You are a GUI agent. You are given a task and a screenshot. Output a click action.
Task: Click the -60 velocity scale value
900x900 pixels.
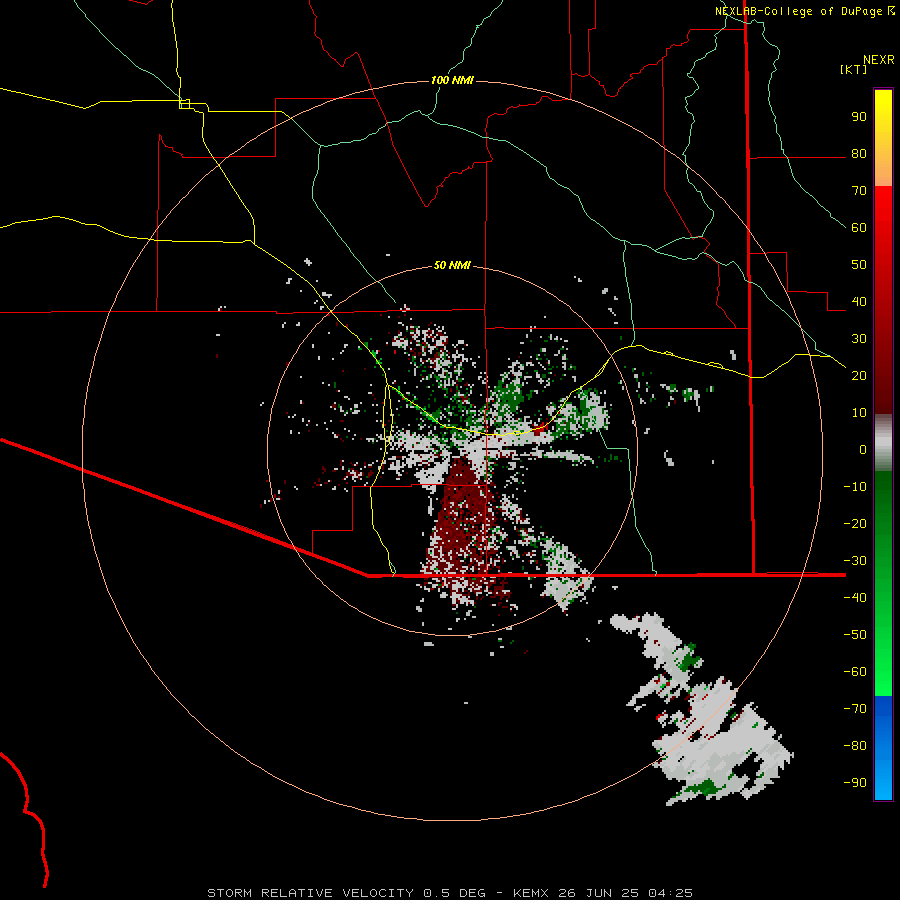pyautogui.click(x=855, y=672)
